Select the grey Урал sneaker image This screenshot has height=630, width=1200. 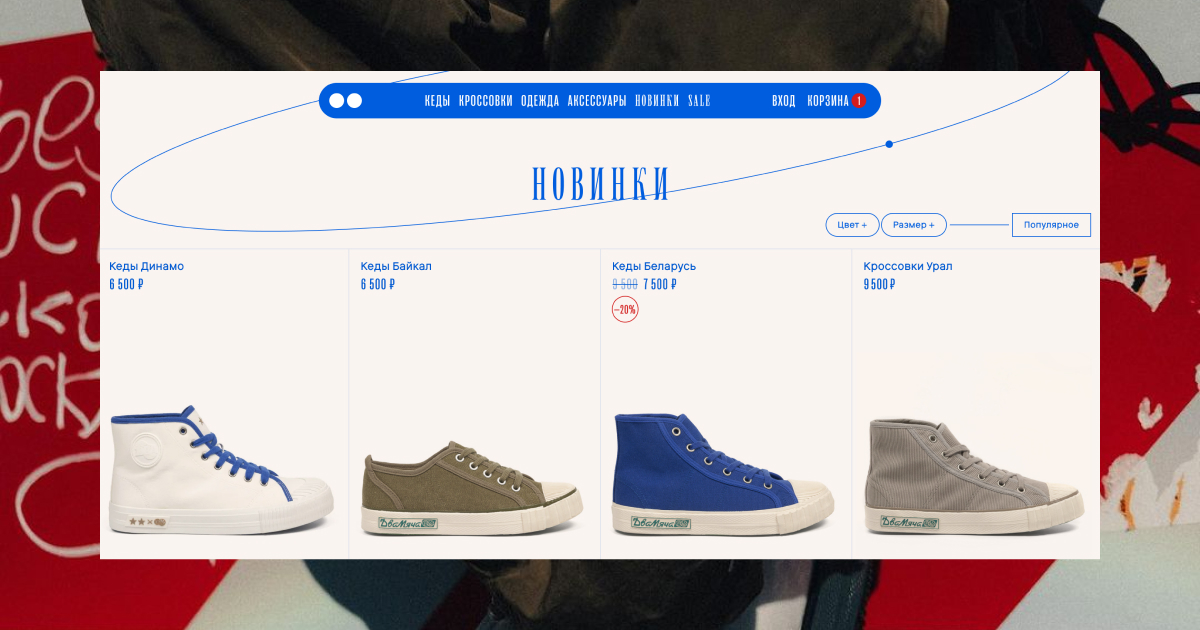[x=975, y=476]
